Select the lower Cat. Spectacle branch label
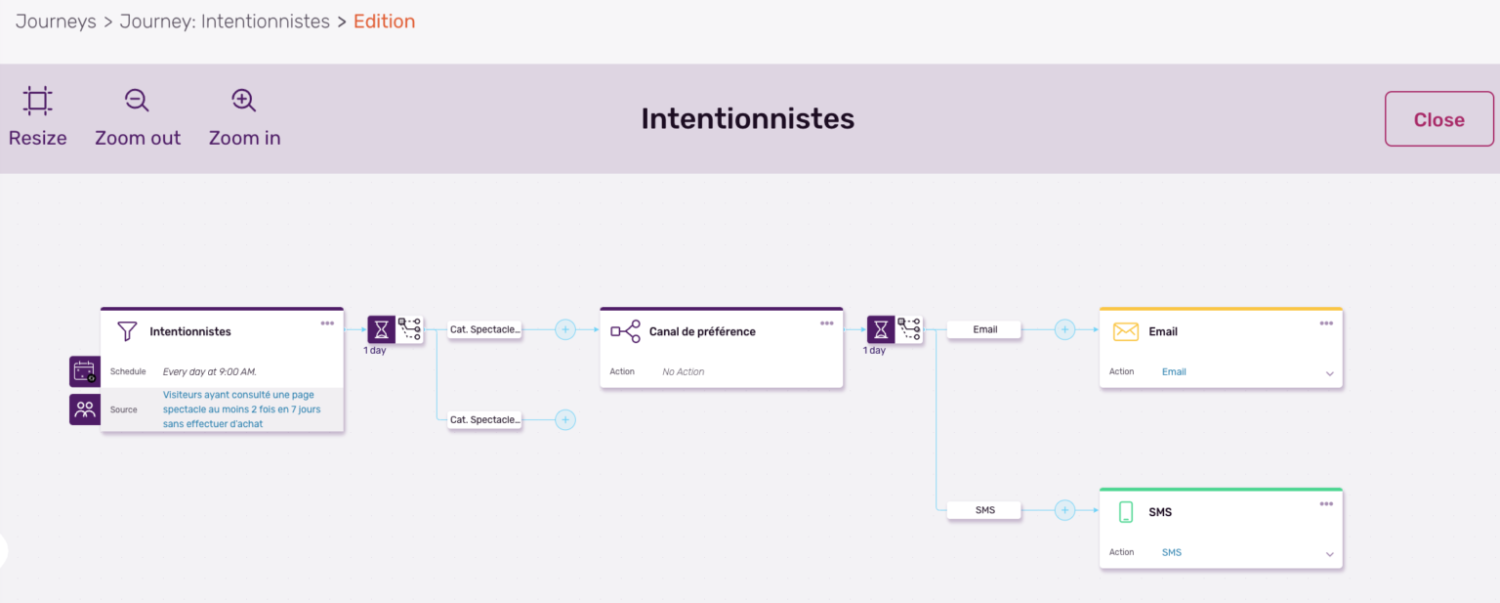 484,419
